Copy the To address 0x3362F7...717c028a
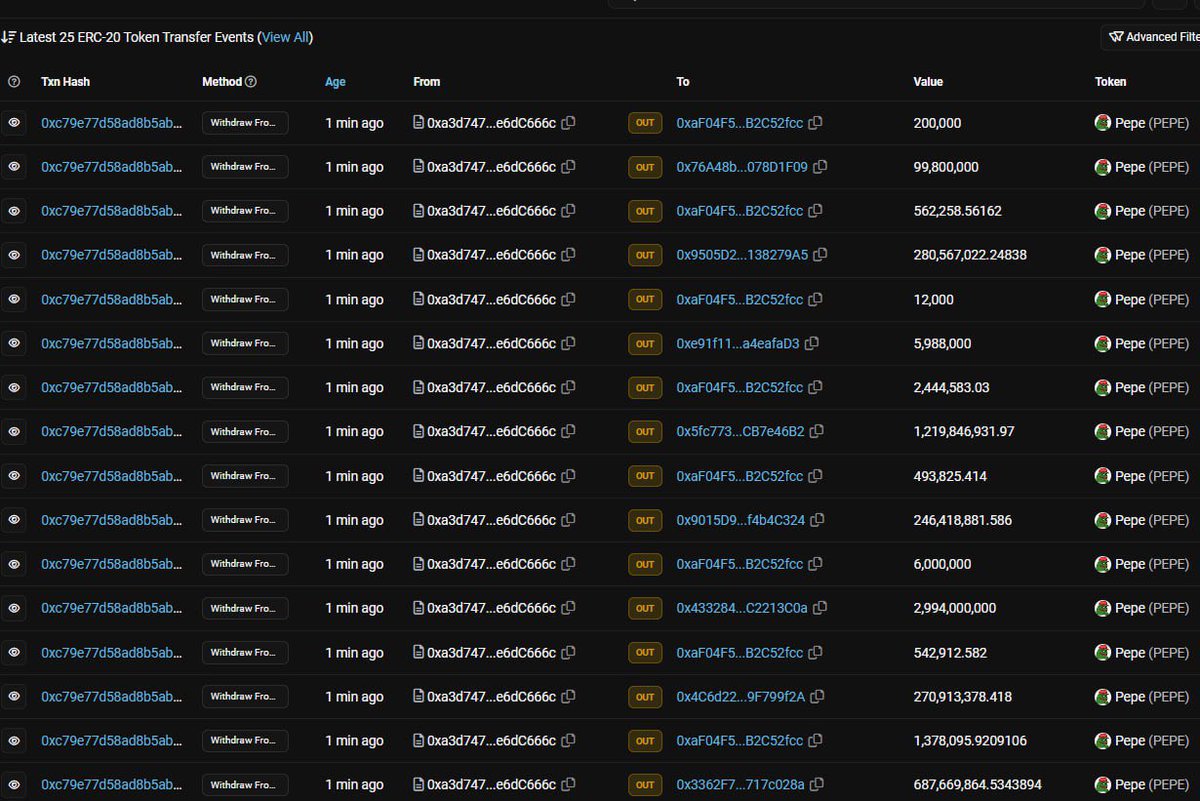 817,785
